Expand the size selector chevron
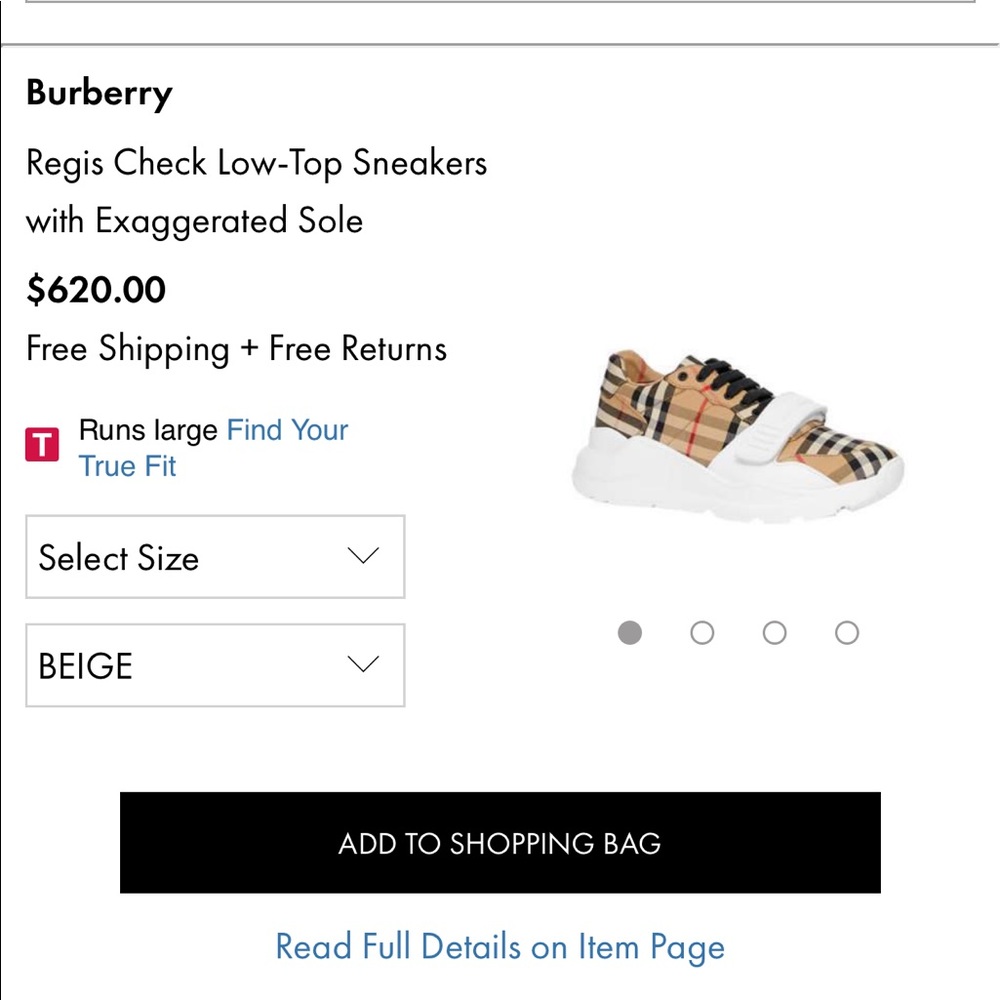This screenshot has height=1000, width=1000. [364, 557]
